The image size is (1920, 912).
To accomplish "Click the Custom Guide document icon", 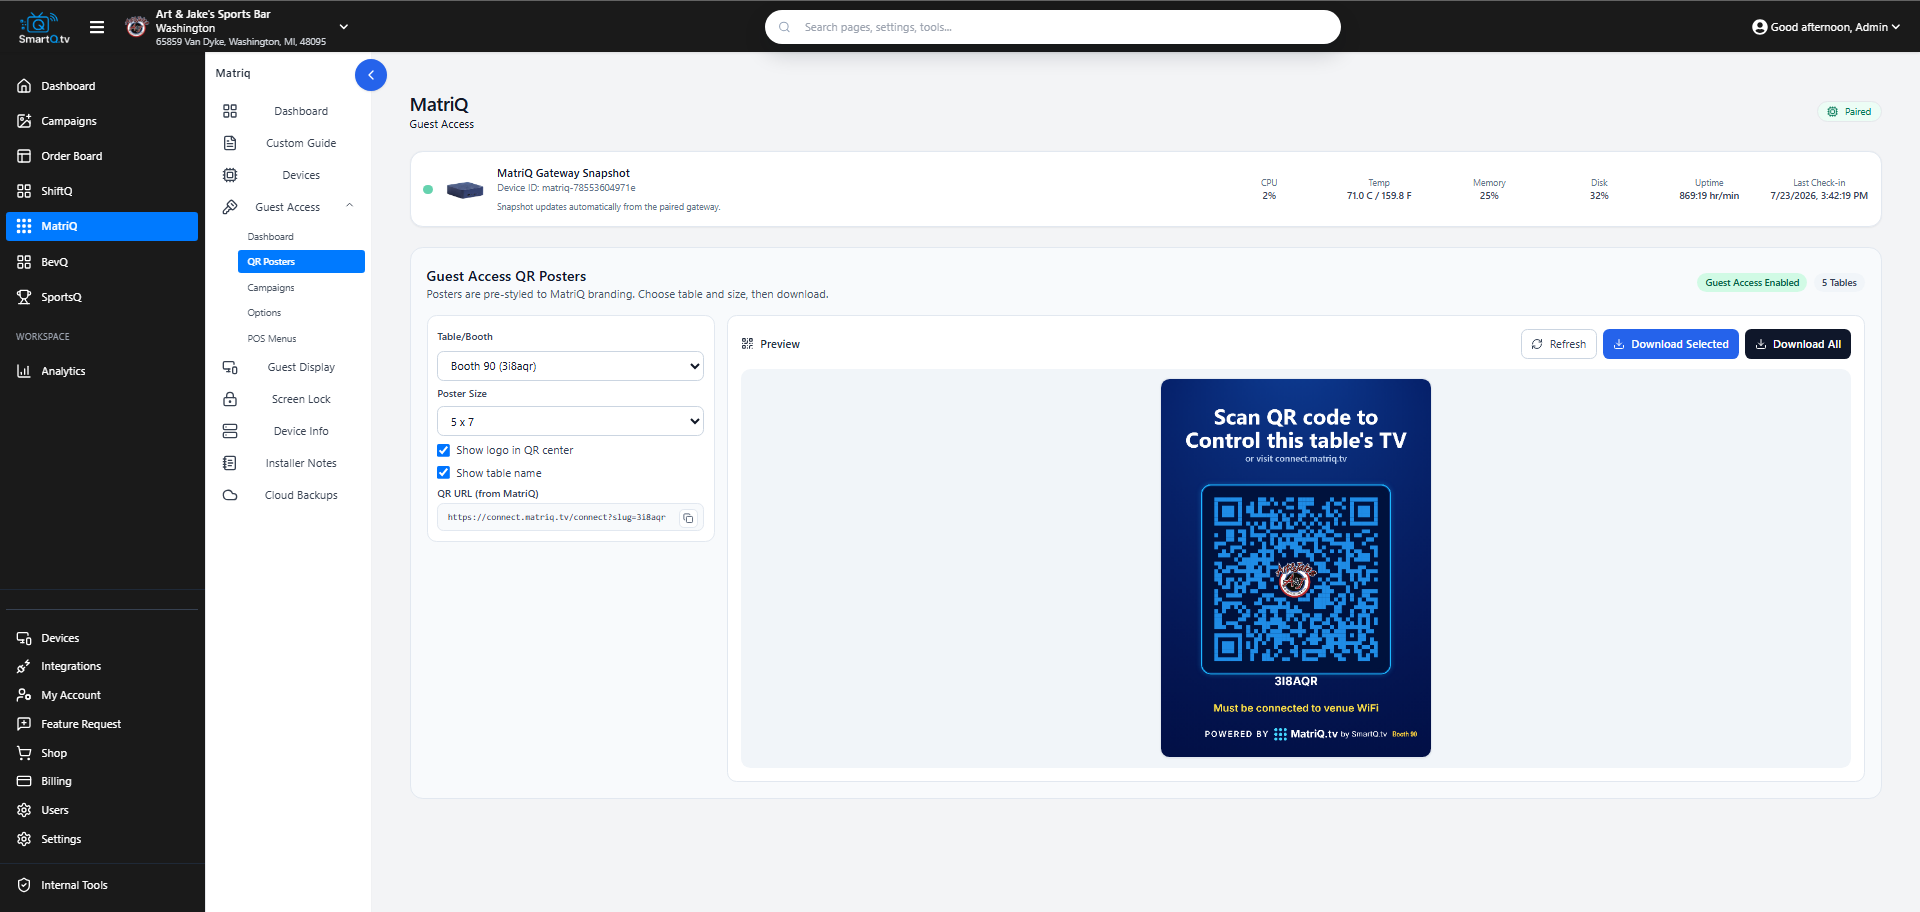I will [x=230, y=143].
